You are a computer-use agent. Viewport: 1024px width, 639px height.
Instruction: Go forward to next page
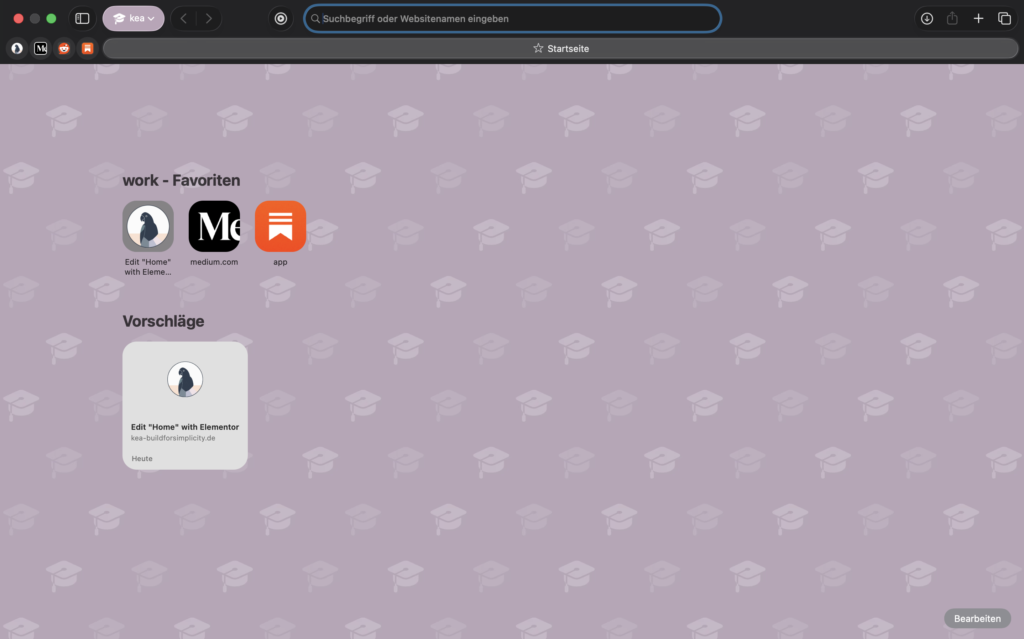click(208, 18)
